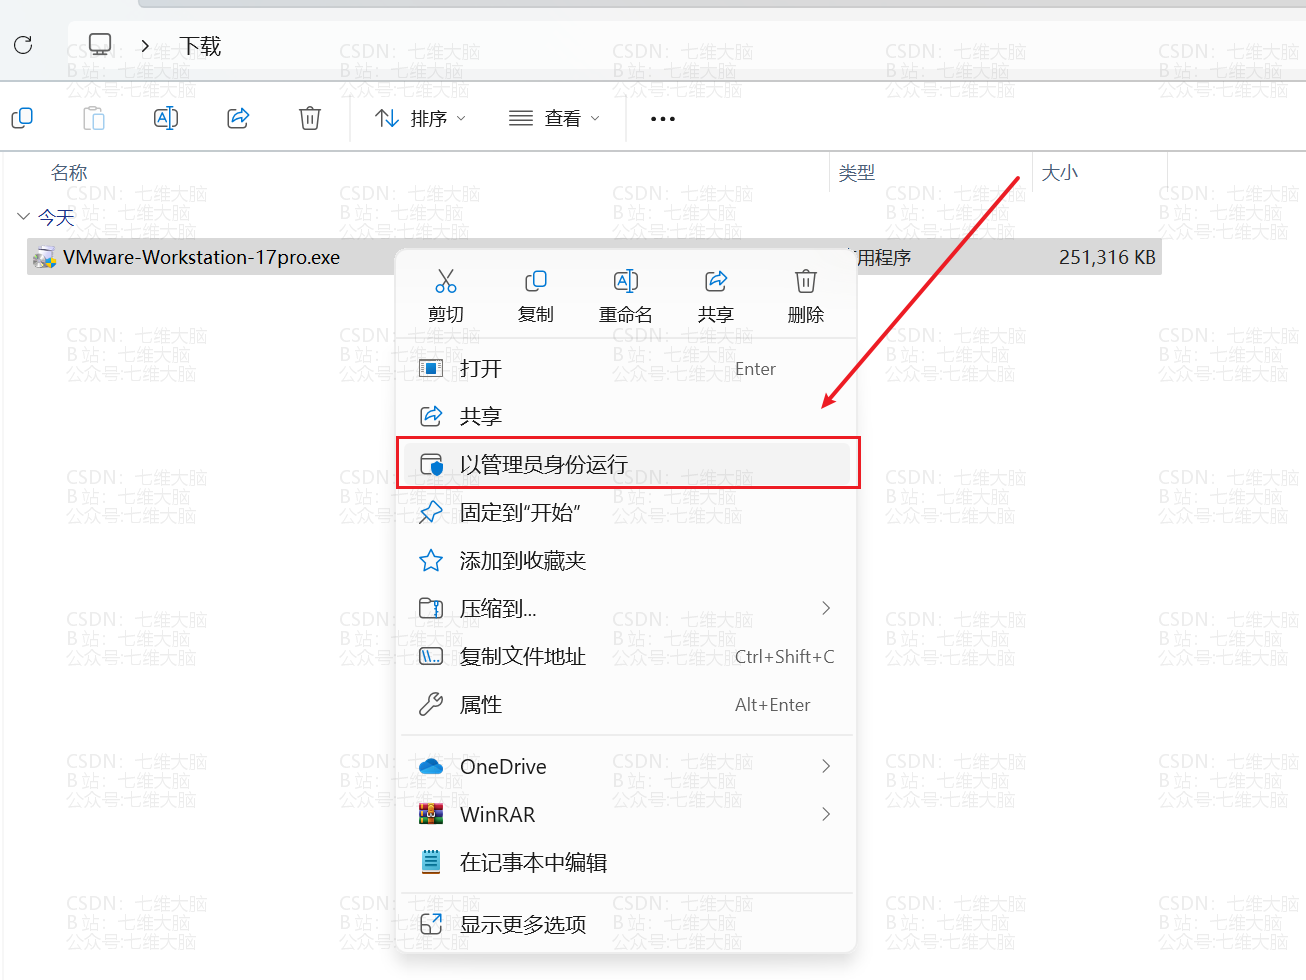The image size is (1306, 980).
Task: Collapse the 今天 group
Action: tap(23, 216)
